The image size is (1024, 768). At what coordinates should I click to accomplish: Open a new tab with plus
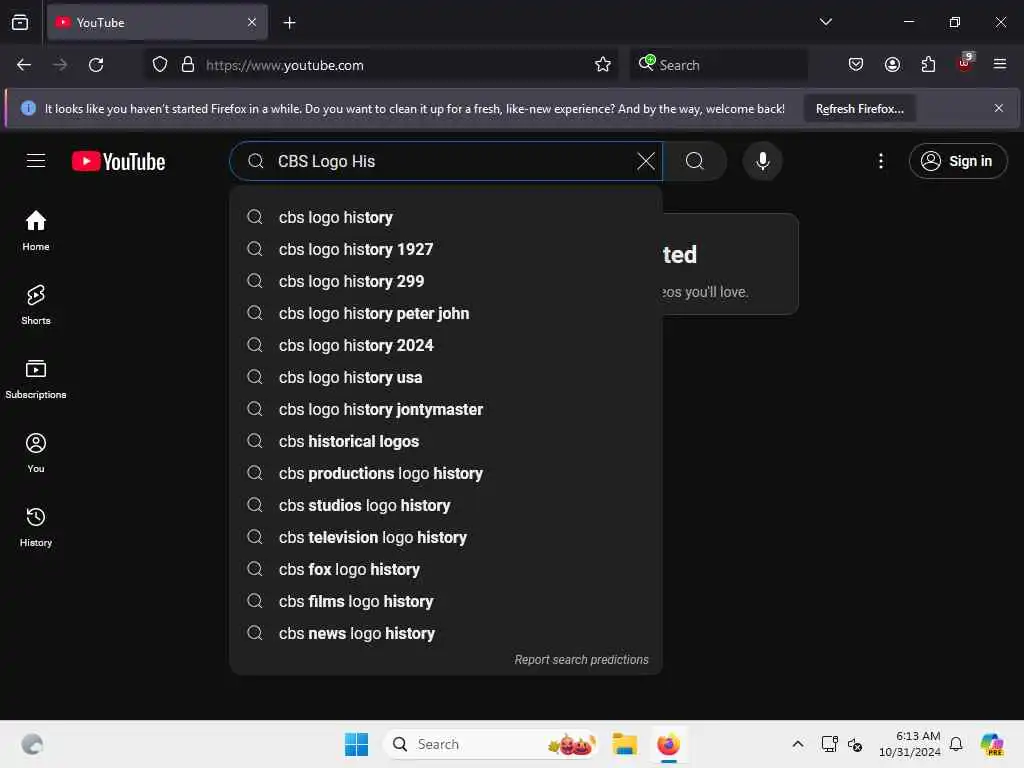coord(289,23)
